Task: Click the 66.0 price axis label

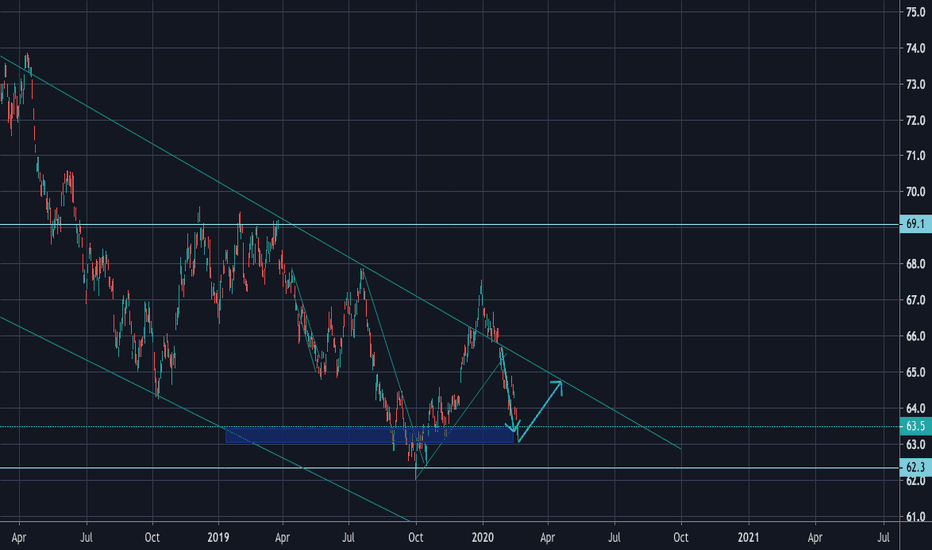Action: pos(915,336)
